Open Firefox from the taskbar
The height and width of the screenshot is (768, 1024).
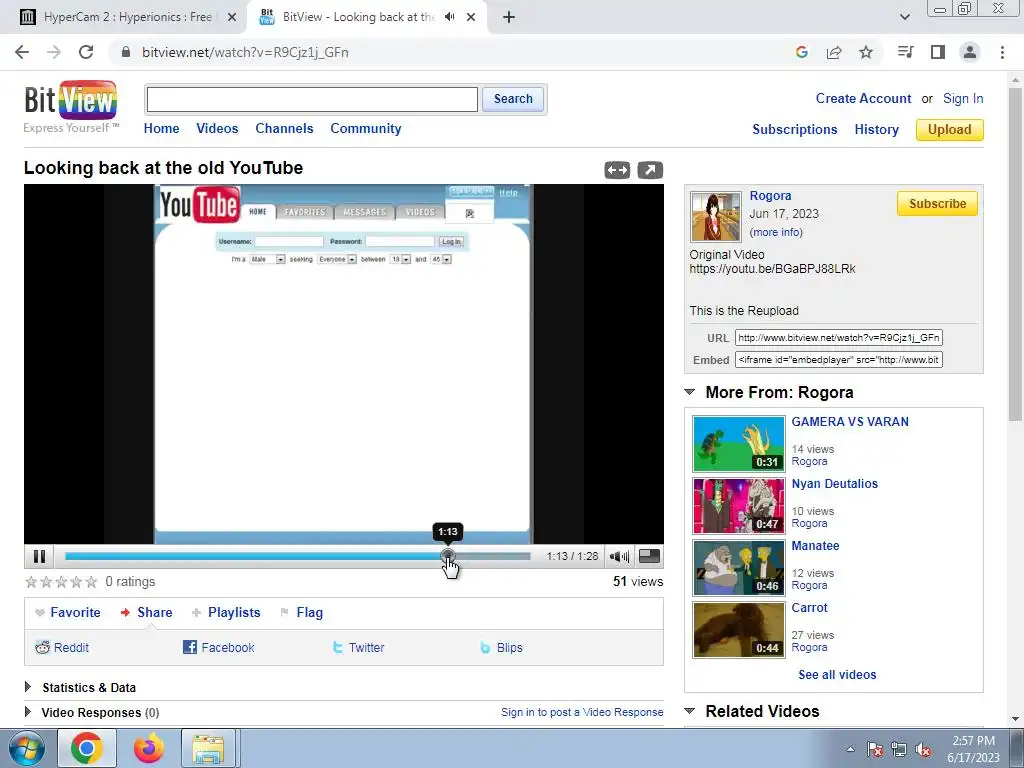tap(149, 748)
